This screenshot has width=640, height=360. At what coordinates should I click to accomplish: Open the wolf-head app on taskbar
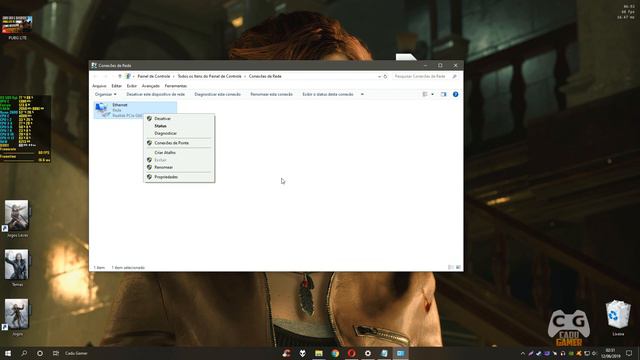click(302, 353)
